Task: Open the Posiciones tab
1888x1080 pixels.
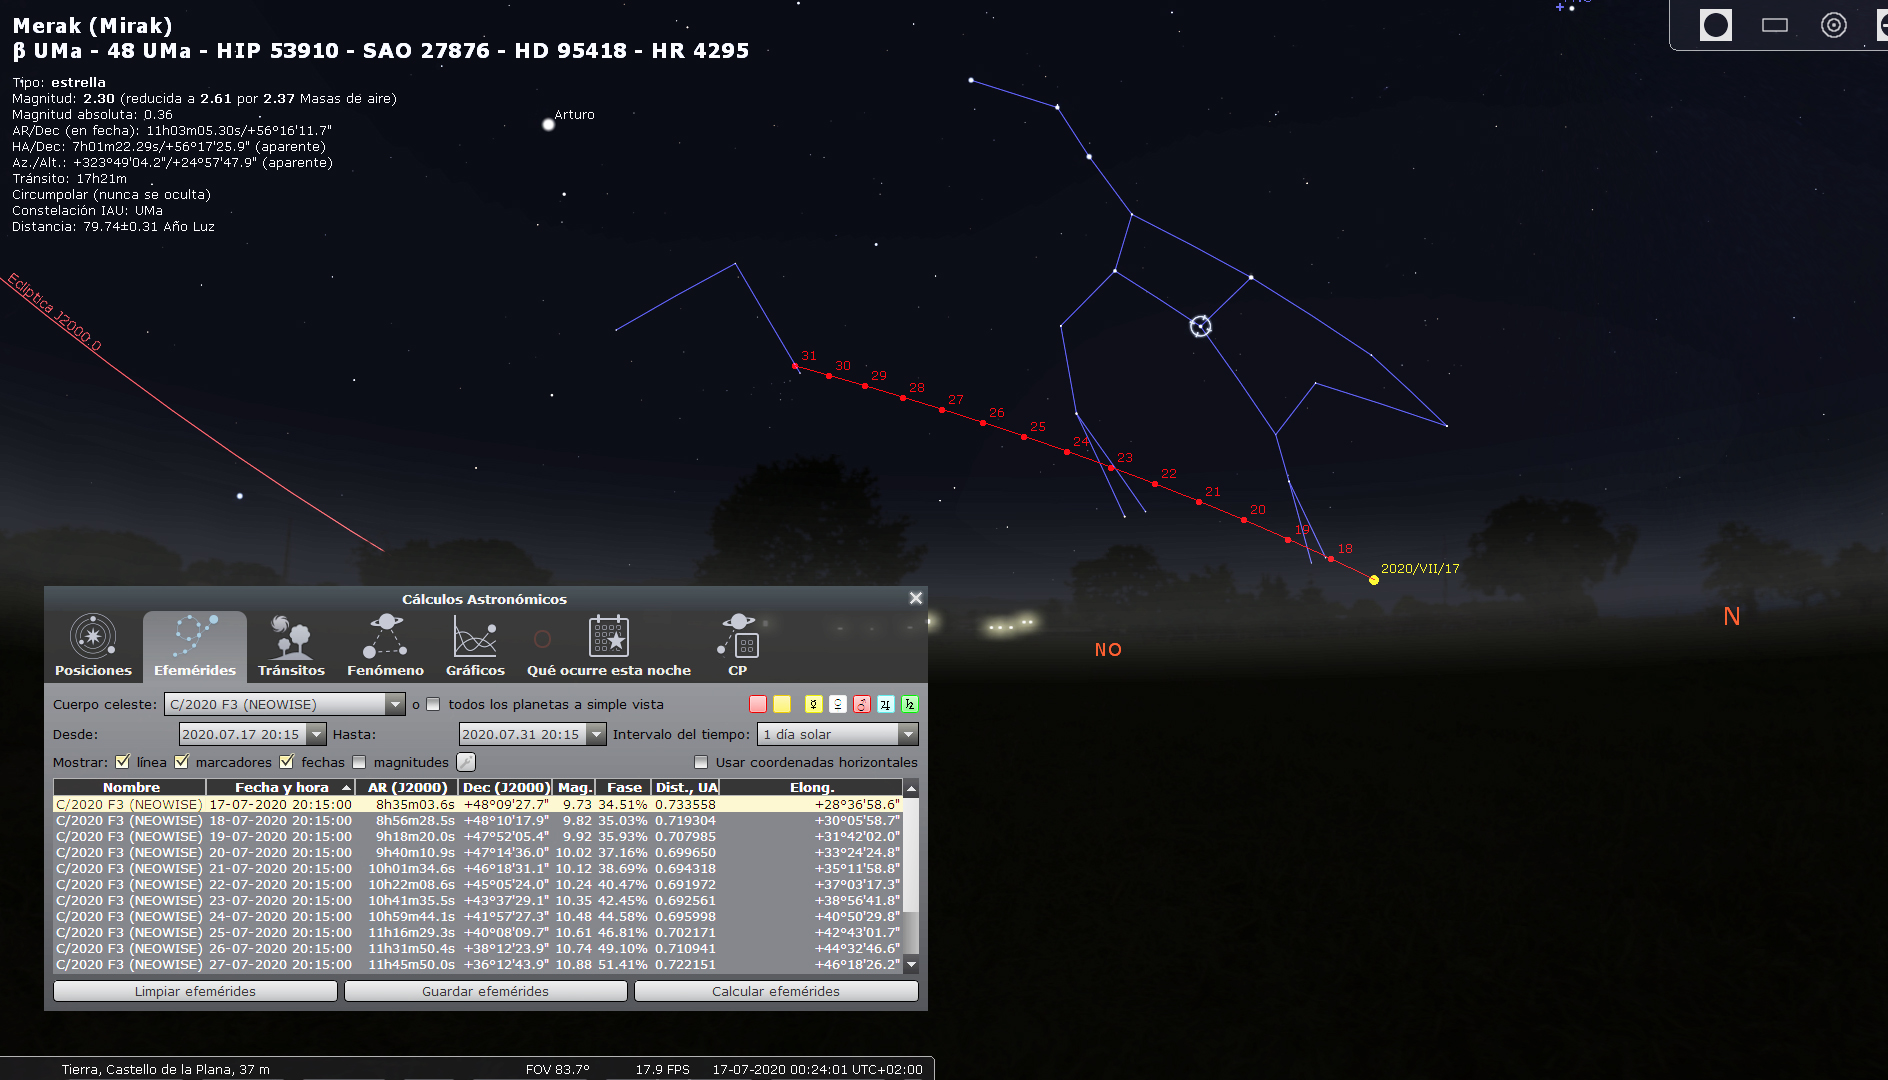Action: [x=93, y=645]
